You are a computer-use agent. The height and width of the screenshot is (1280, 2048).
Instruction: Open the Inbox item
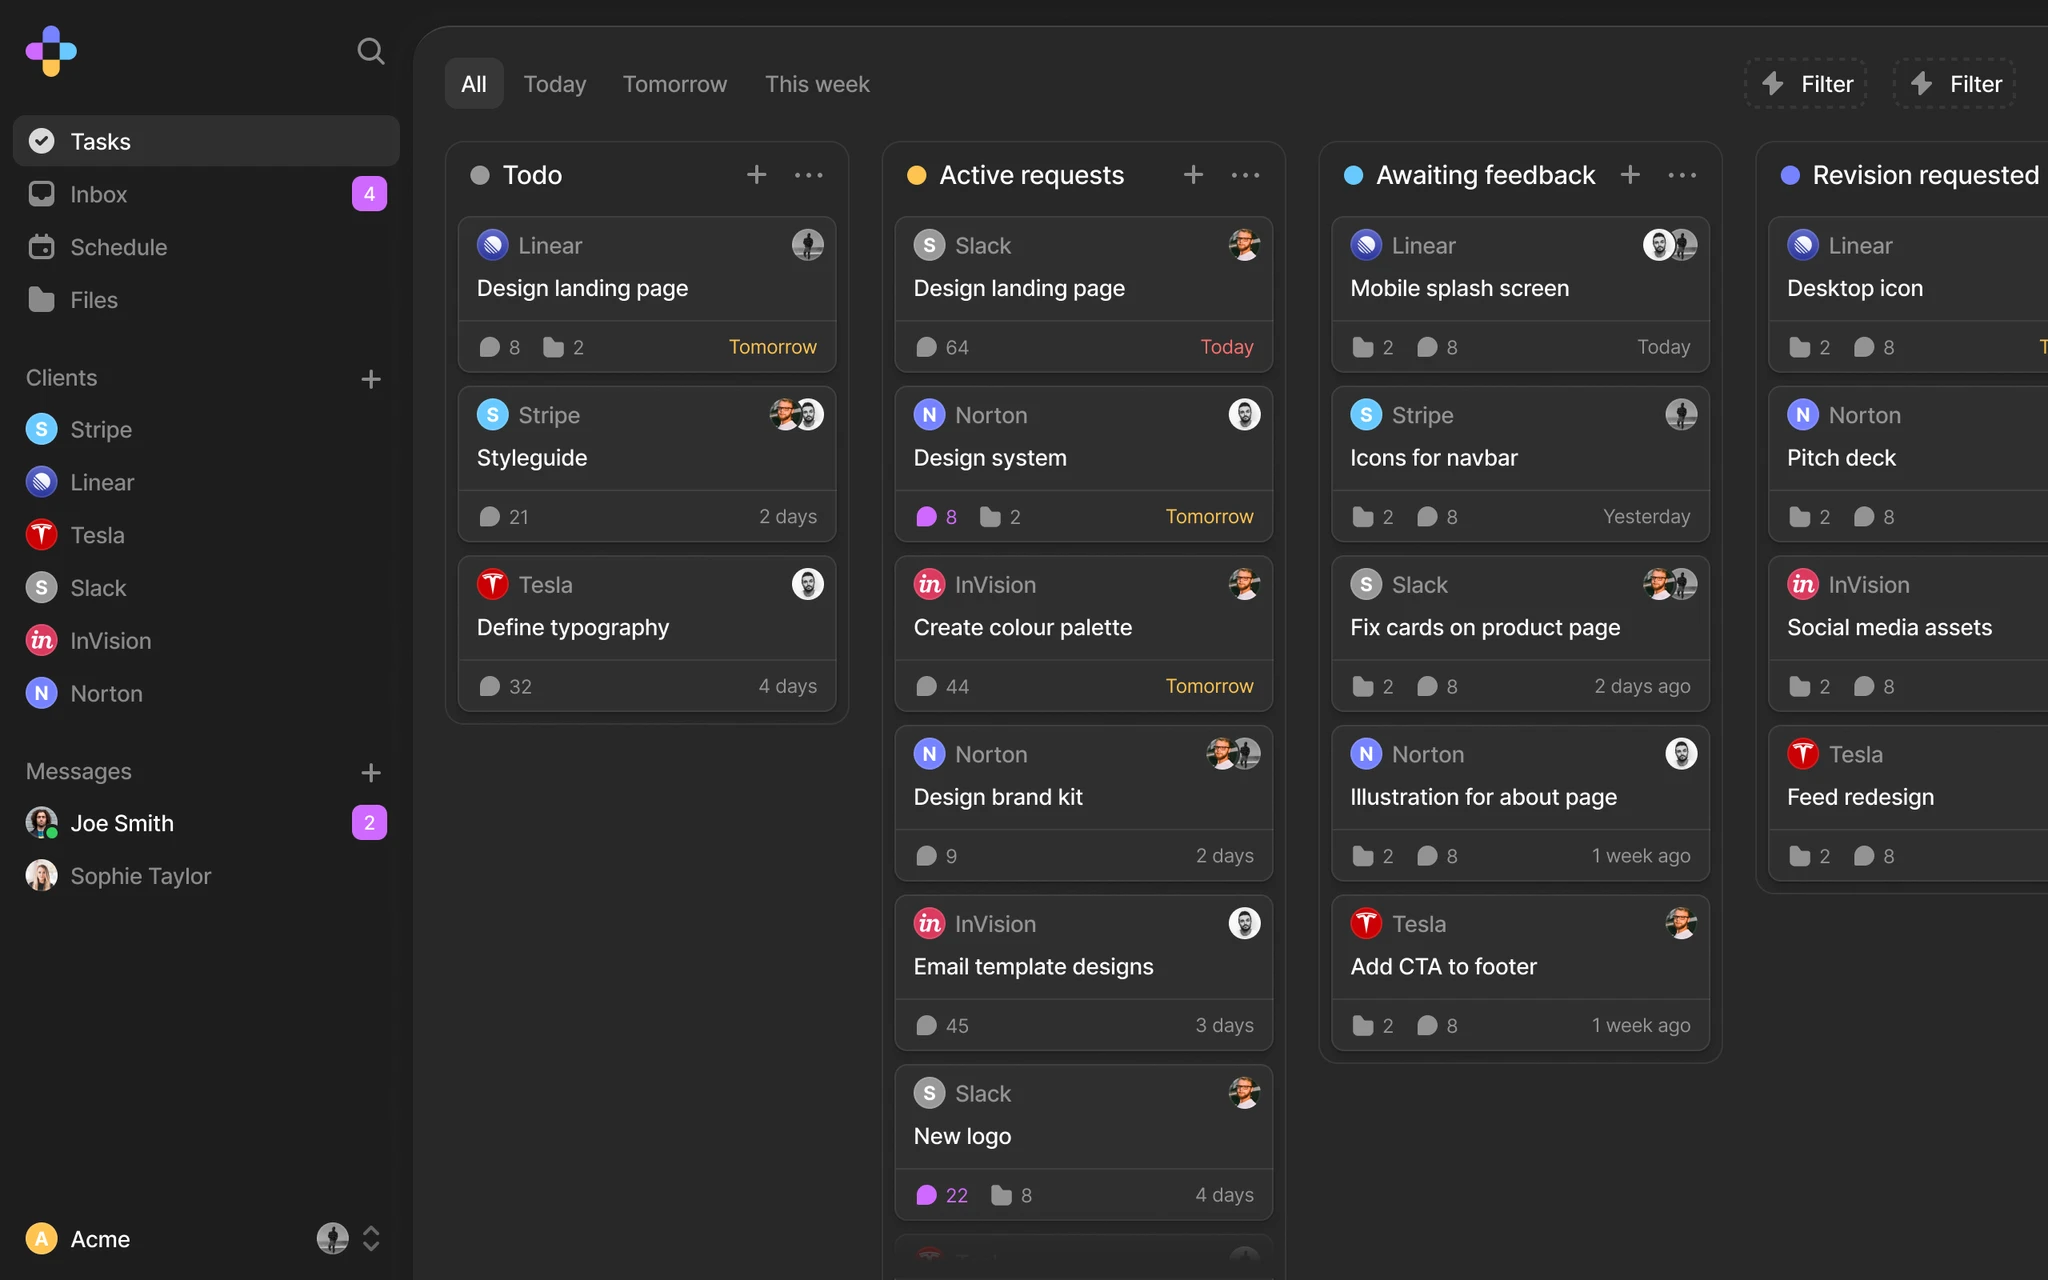coord(206,194)
